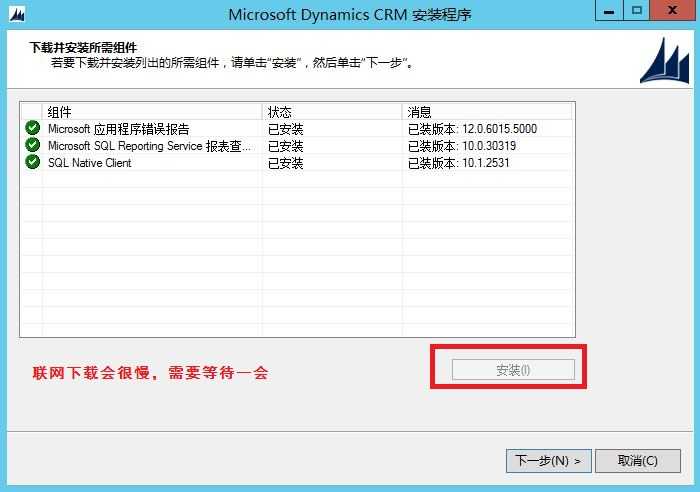Click the heading 下载并安装所需组件
This screenshot has width=700, height=492.
pyautogui.click(x=83, y=47)
